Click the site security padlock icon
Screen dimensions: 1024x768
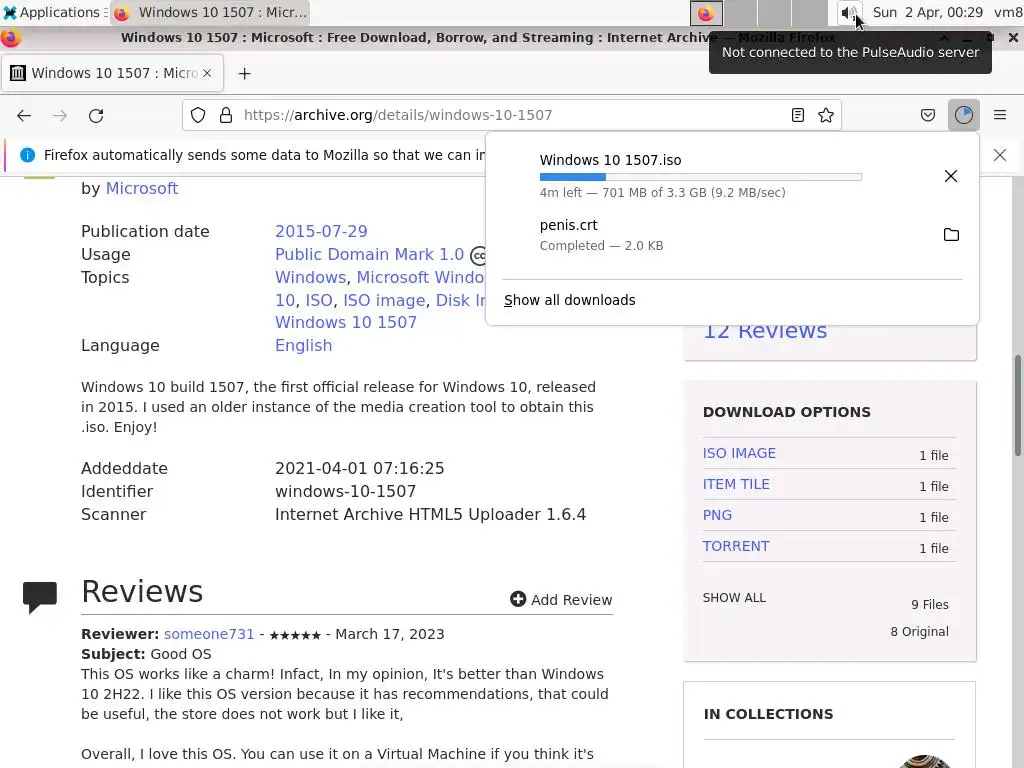tap(226, 116)
